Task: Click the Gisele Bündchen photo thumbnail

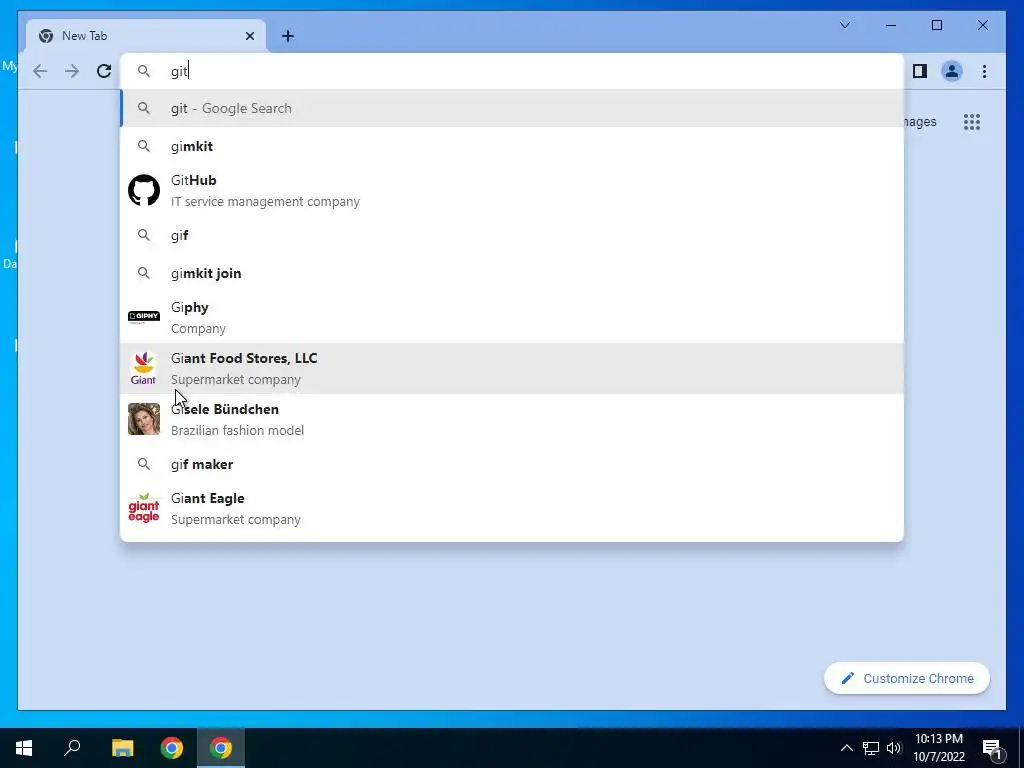Action: point(144,419)
